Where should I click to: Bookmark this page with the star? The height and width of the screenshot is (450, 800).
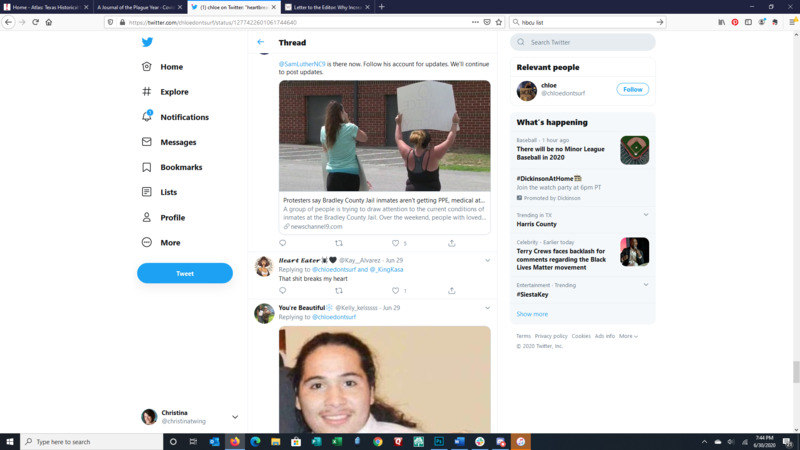pos(499,21)
